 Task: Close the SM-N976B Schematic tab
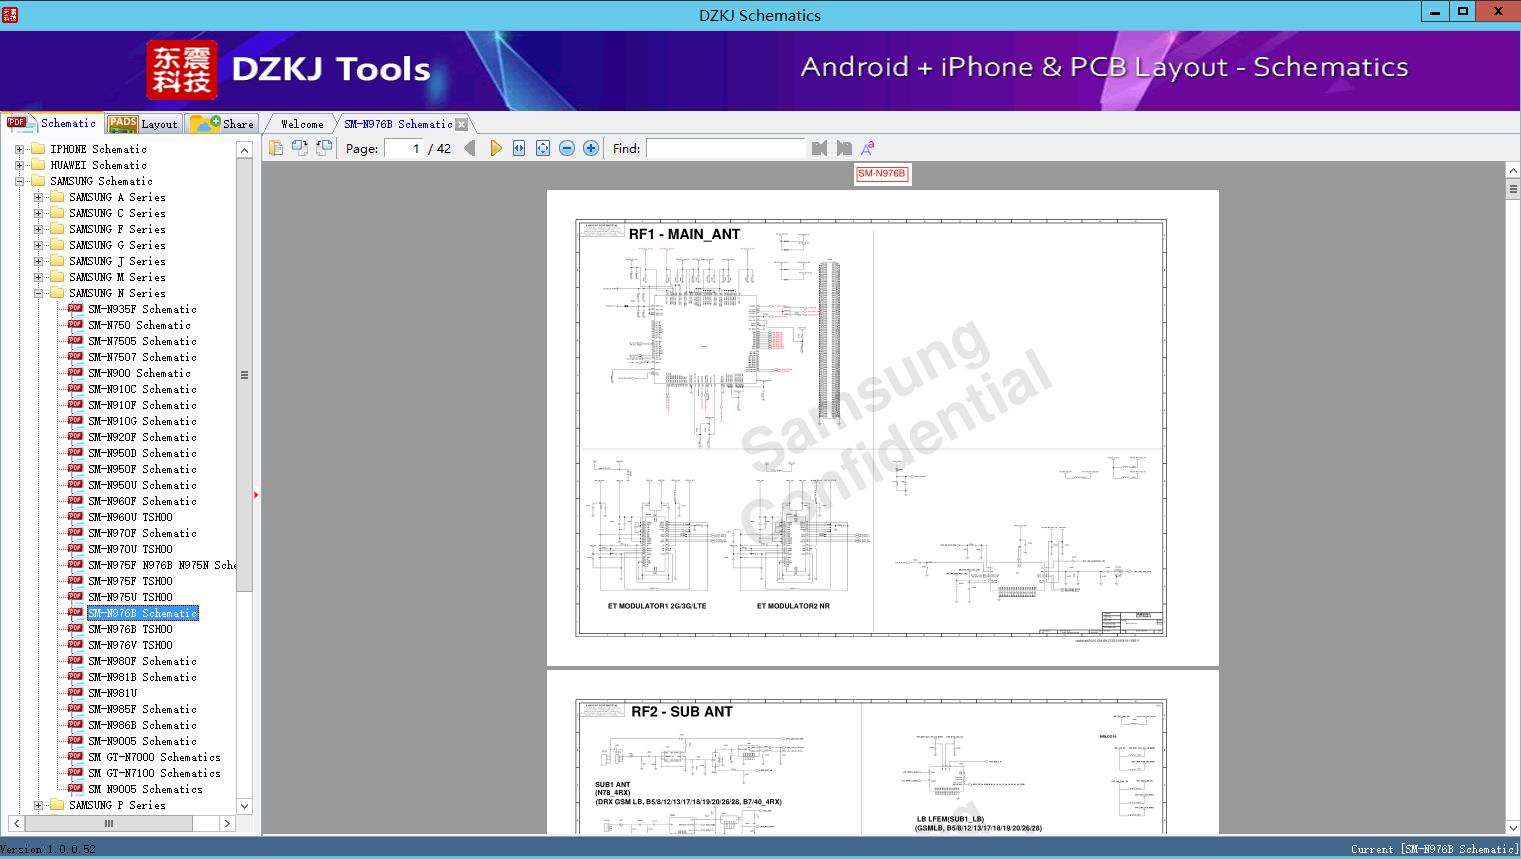coord(461,124)
